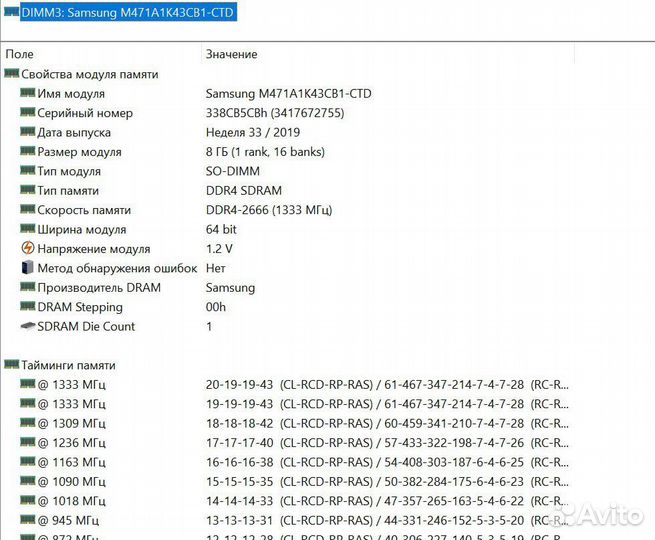Select the DIMM3 Samsung M471A1K43CB1-CTD device entry

point(128,13)
